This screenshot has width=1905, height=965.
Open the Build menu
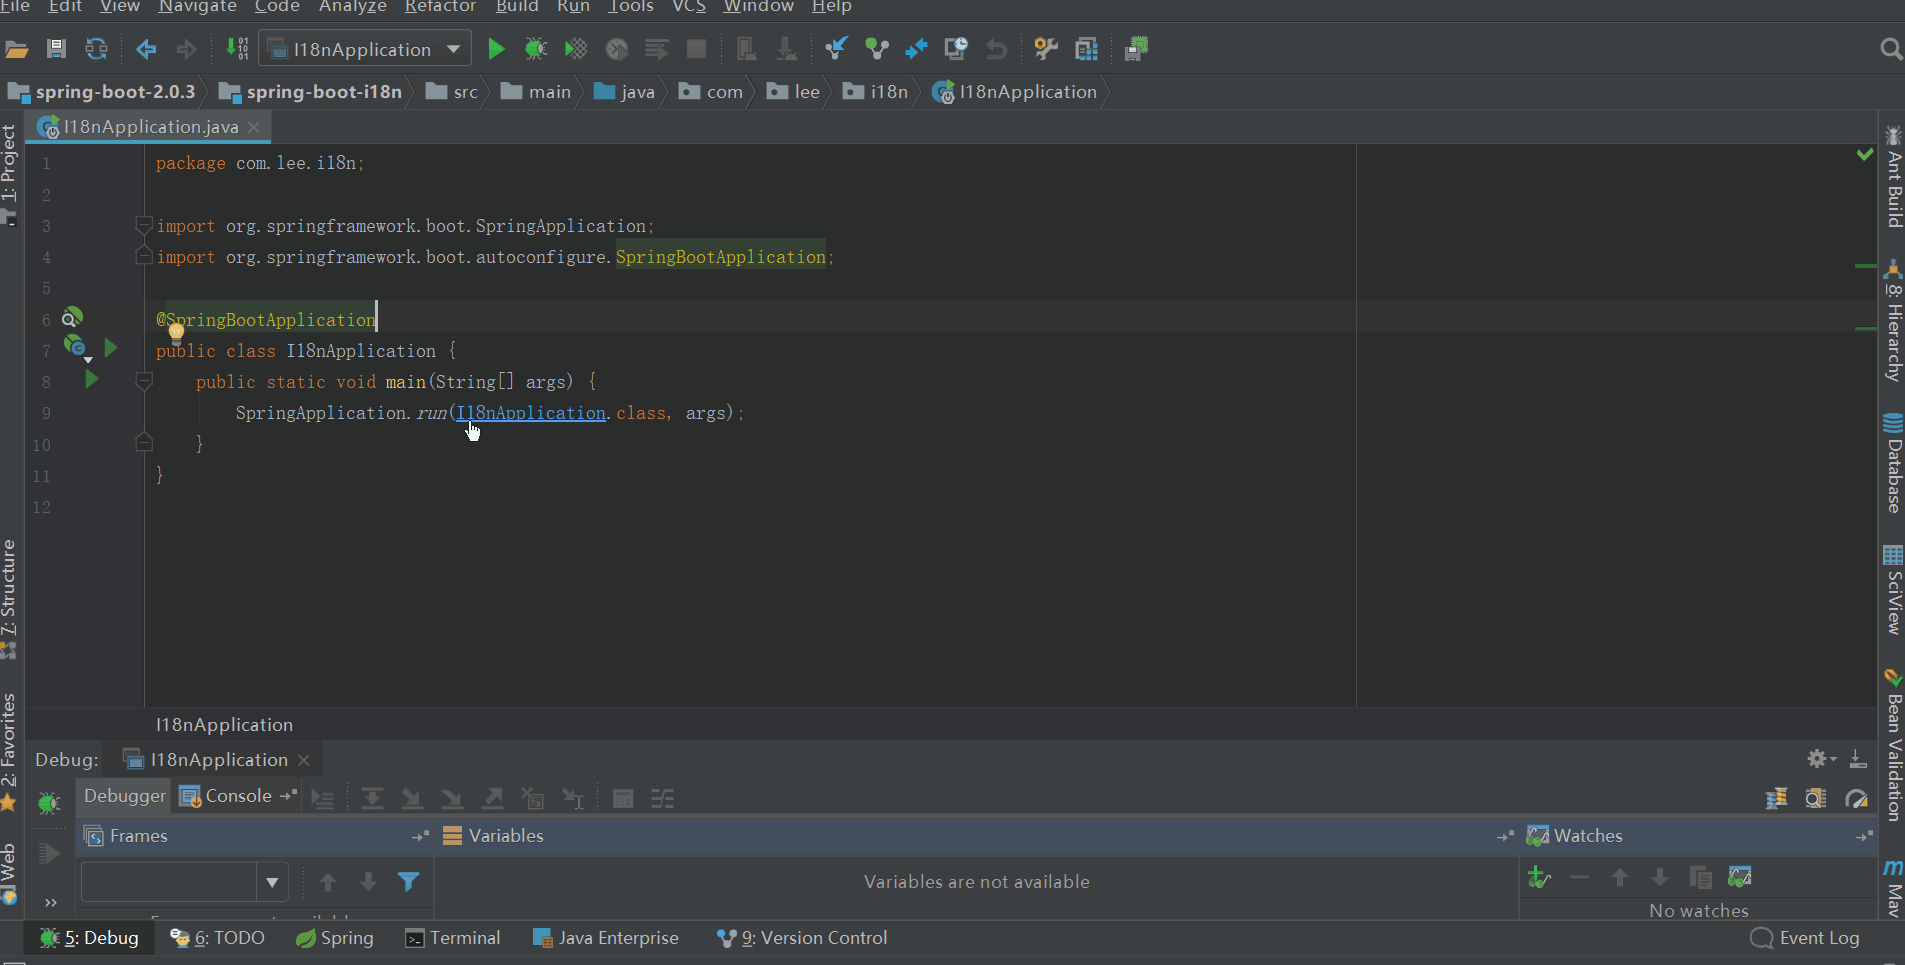517,7
